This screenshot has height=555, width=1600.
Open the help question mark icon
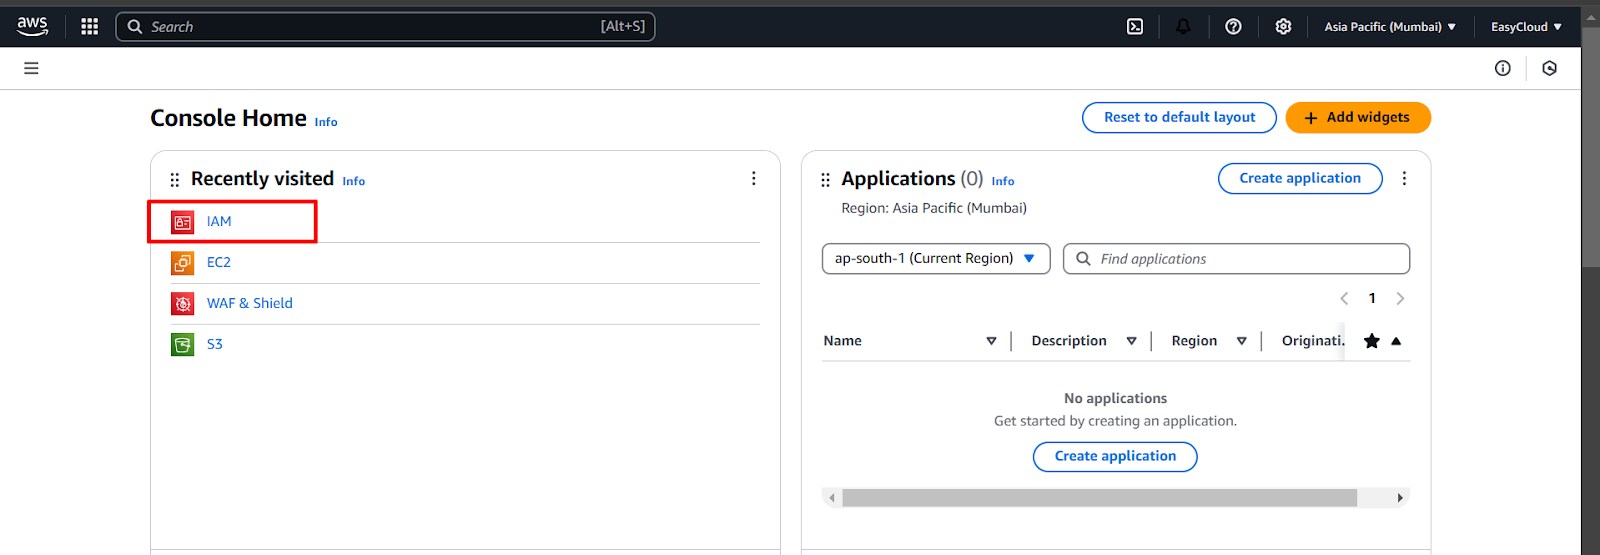(x=1233, y=27)
